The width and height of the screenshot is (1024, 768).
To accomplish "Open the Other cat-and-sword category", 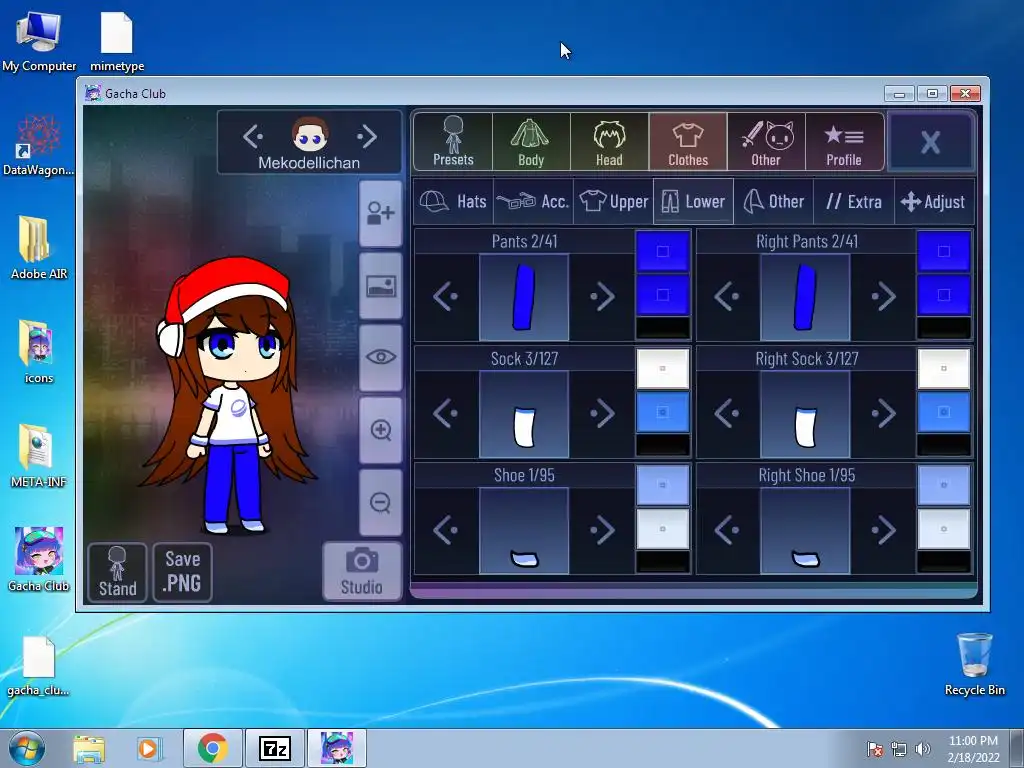I will tap(766, 141).
